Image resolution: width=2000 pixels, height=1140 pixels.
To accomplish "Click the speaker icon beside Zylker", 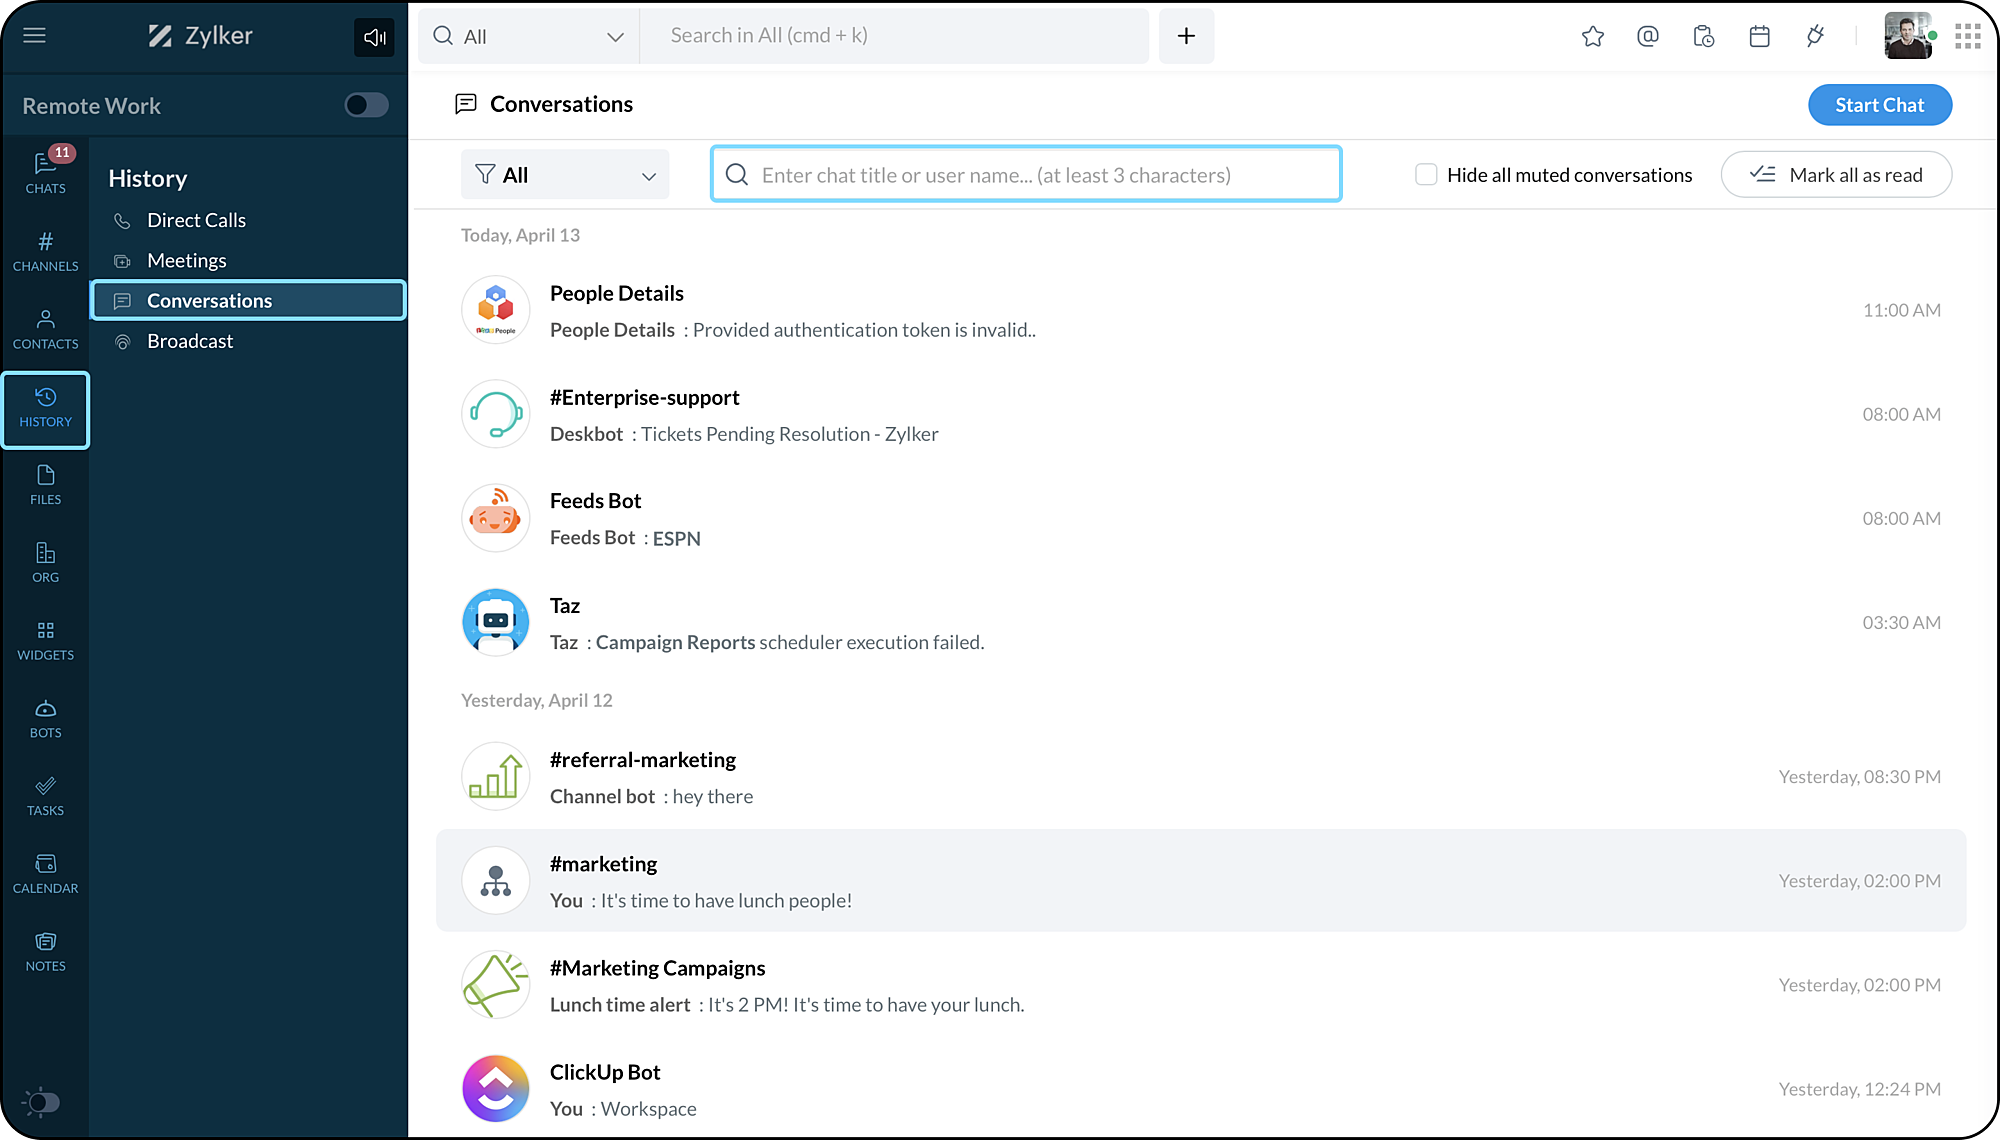I will 375,37.
